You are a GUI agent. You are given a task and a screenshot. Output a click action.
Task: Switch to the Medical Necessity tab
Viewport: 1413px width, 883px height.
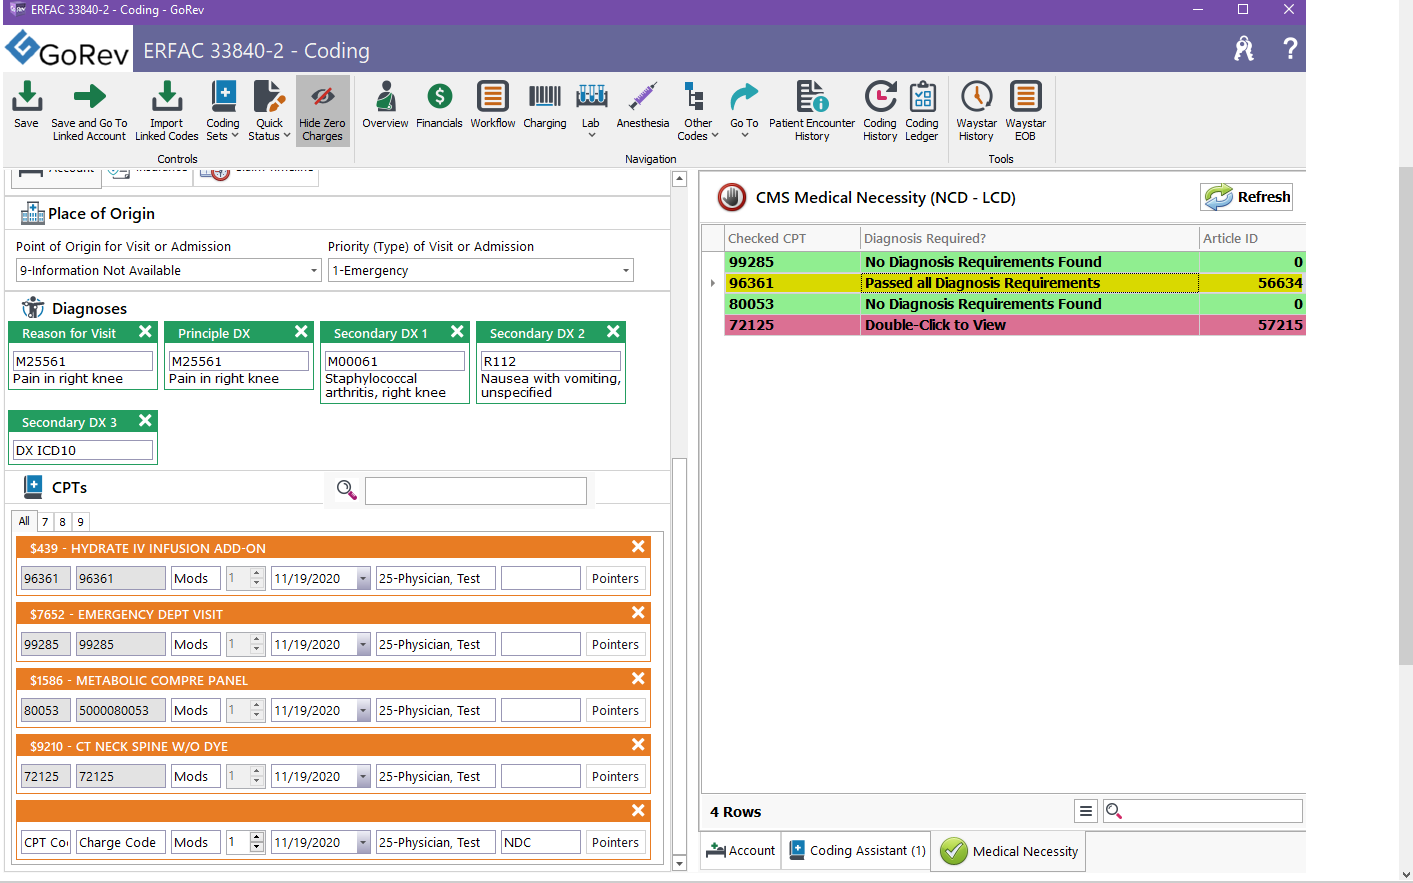click(1010, 851)
